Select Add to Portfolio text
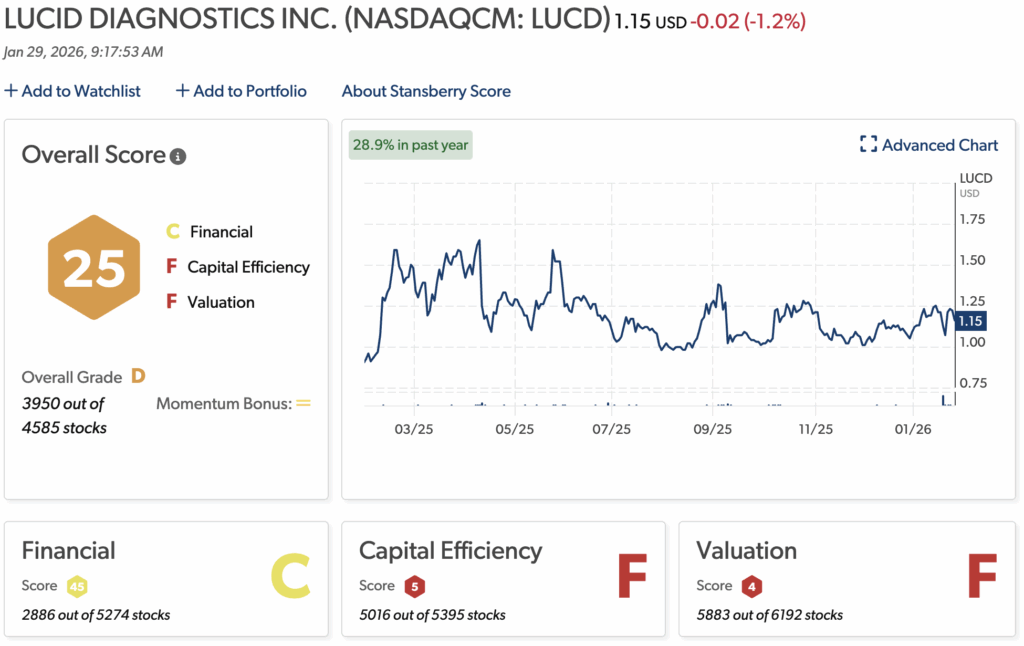The height and width of the screenshot is (646, 1024). coord(250,91)
